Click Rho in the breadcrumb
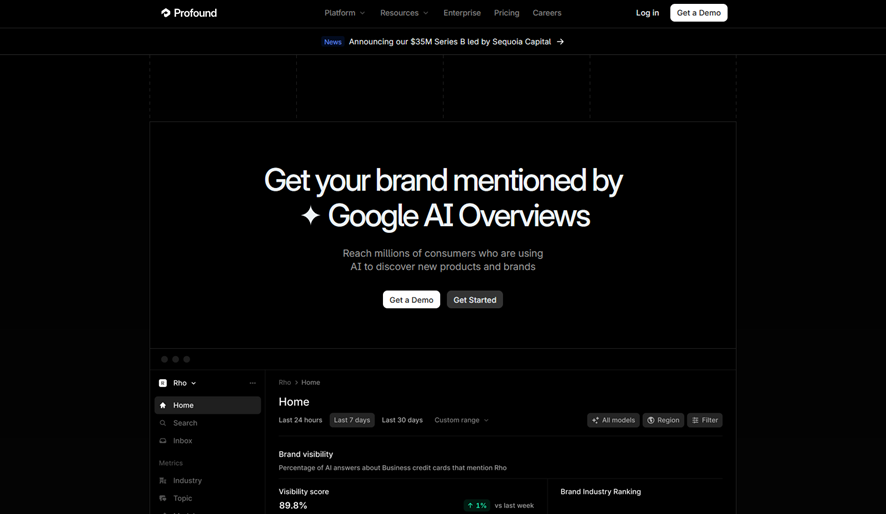The height and width of the screenshot is (514, 886). pos(285,382)
